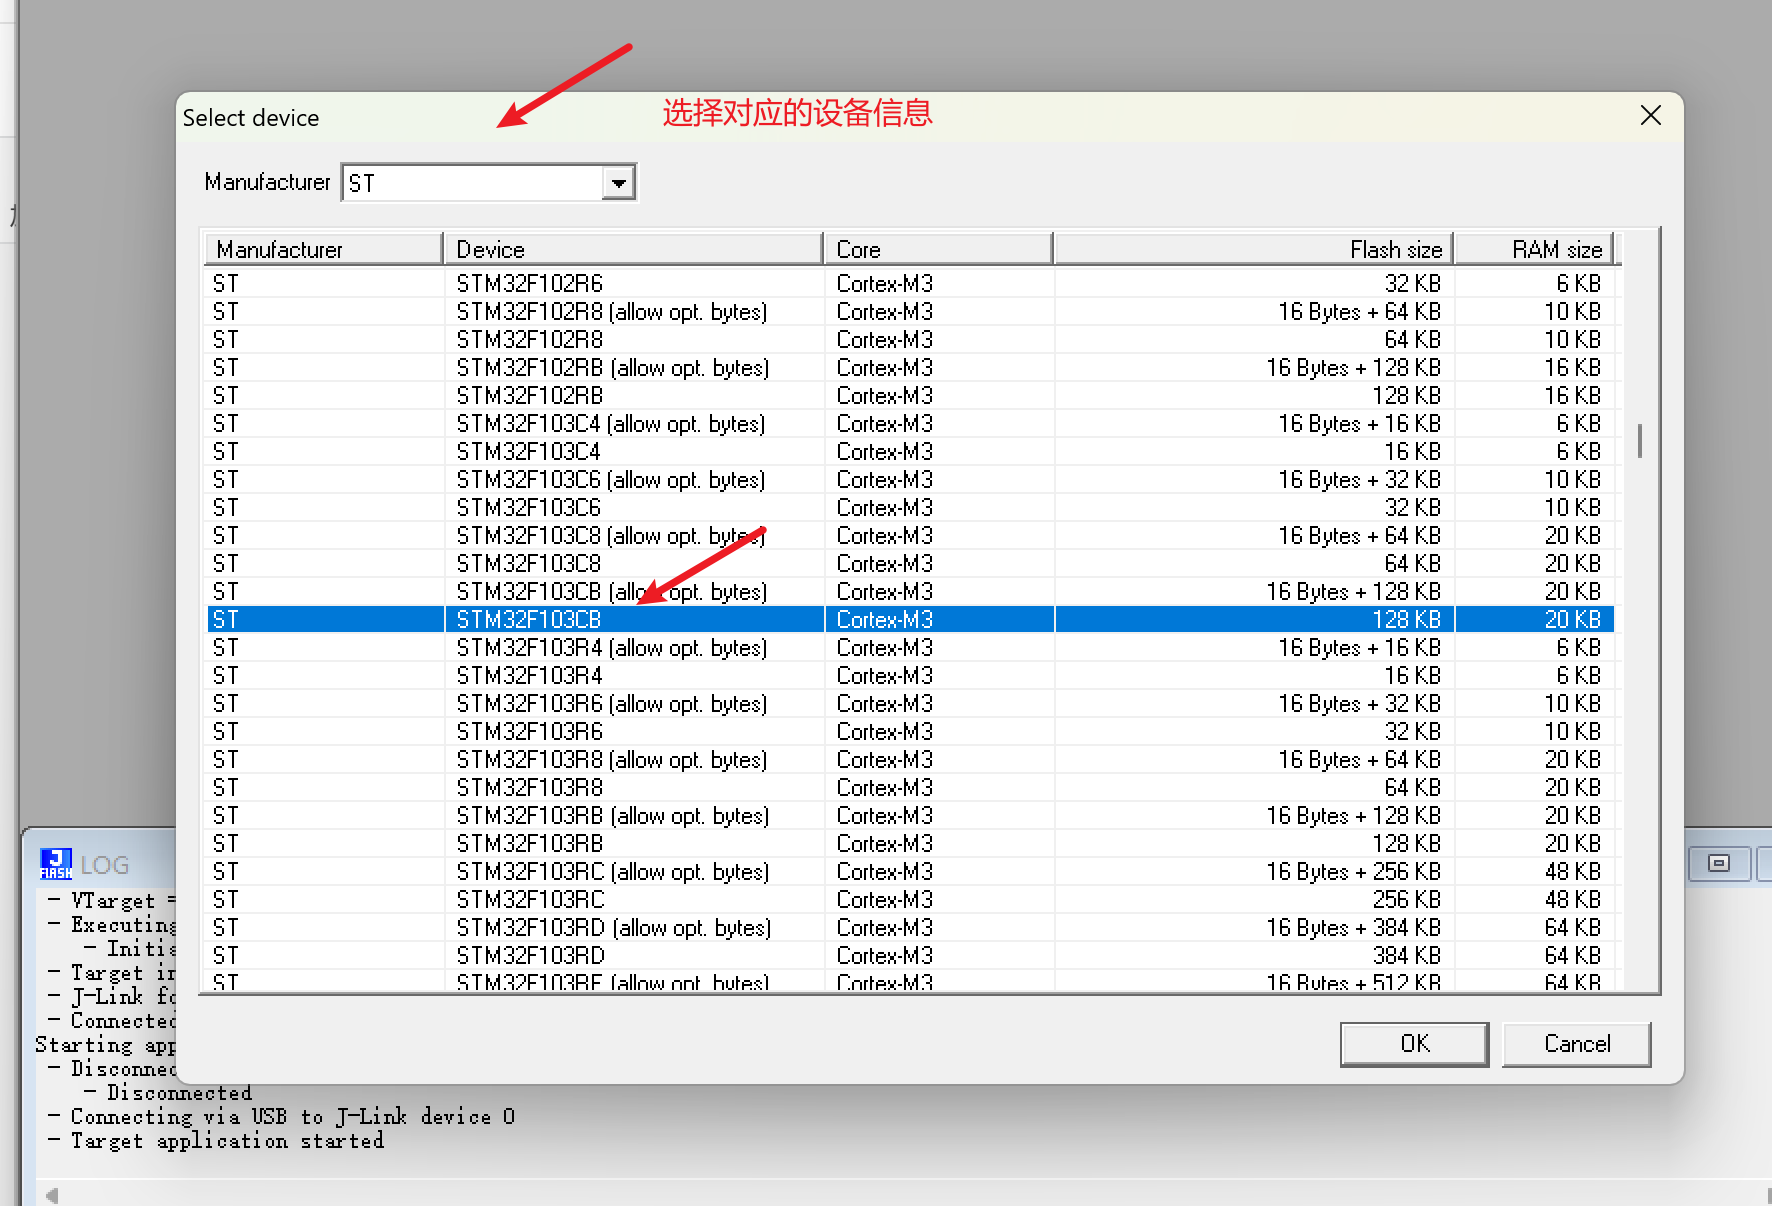
Task: Select the plain STM32F103R4 row
Action: click(x=910, y=676)
